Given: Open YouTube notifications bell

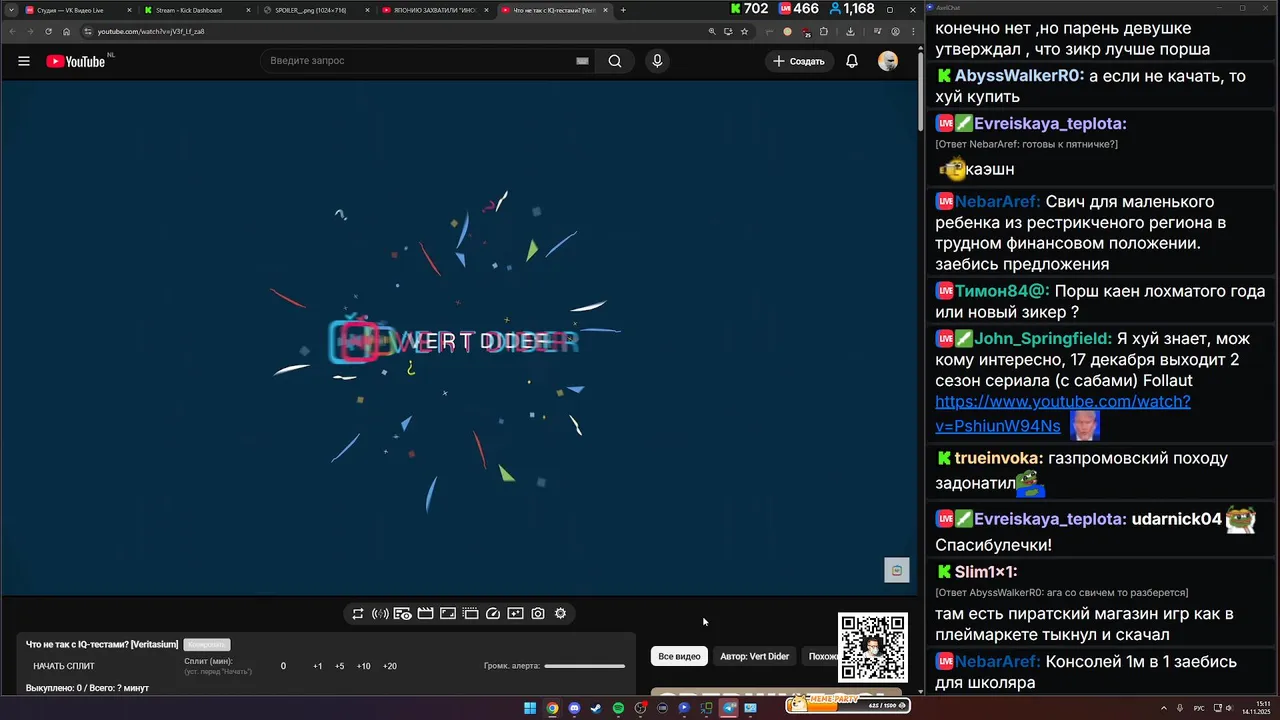Looking at the screenshot, I should tap(852, 61).
